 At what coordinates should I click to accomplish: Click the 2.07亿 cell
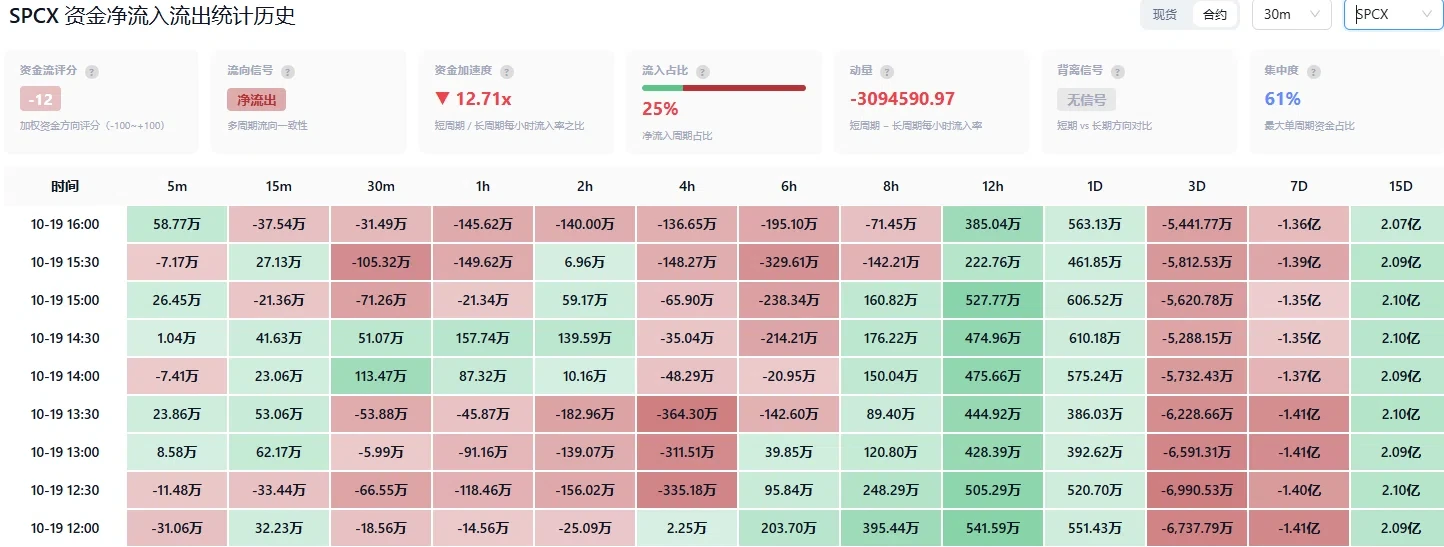point(1397,225)
